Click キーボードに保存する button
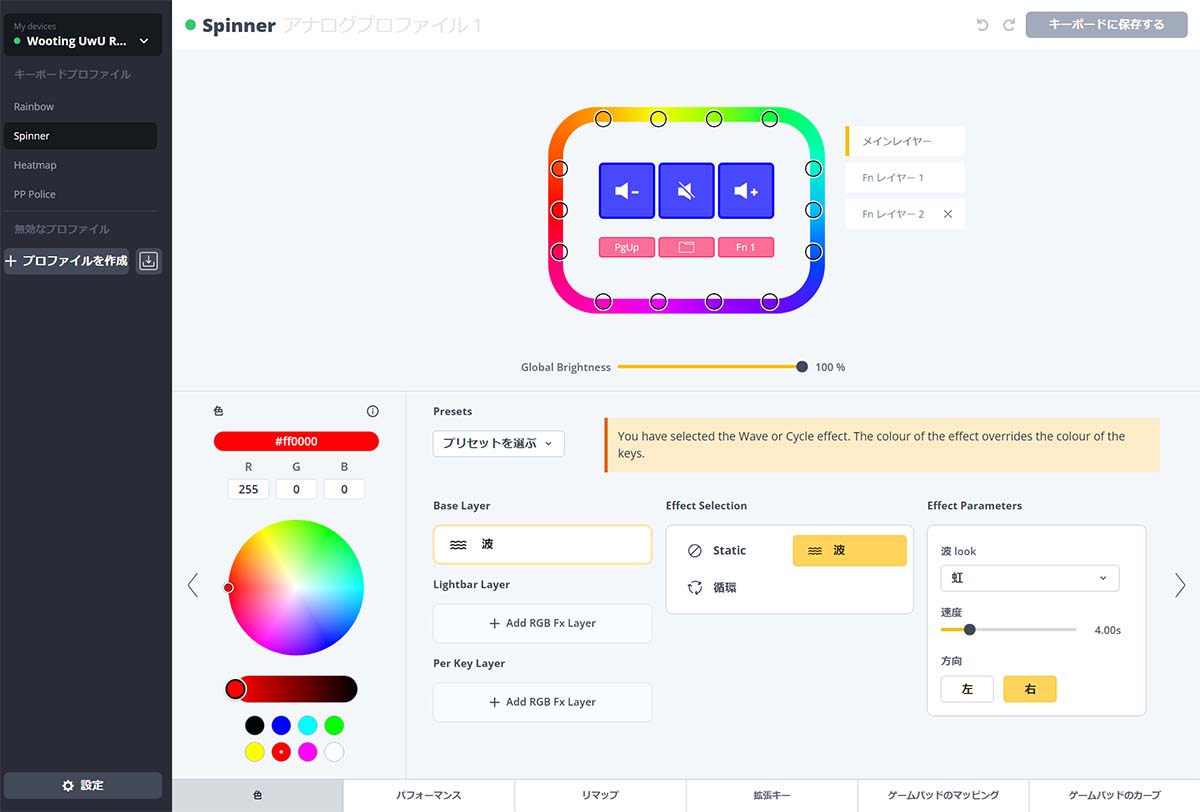 pyautogui.click(x=1106, y=25)
